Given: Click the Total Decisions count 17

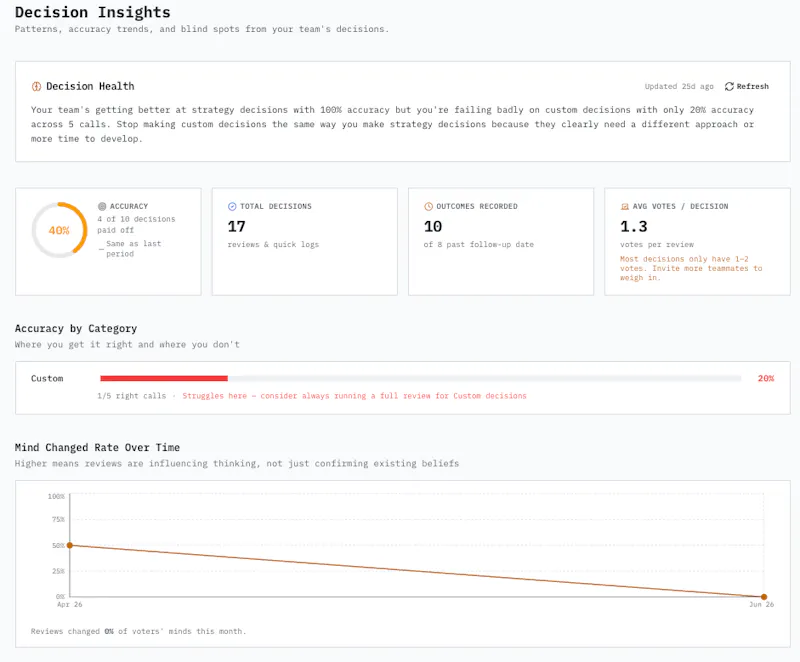Looking at the screenshot, I should (x=236, y=226).
